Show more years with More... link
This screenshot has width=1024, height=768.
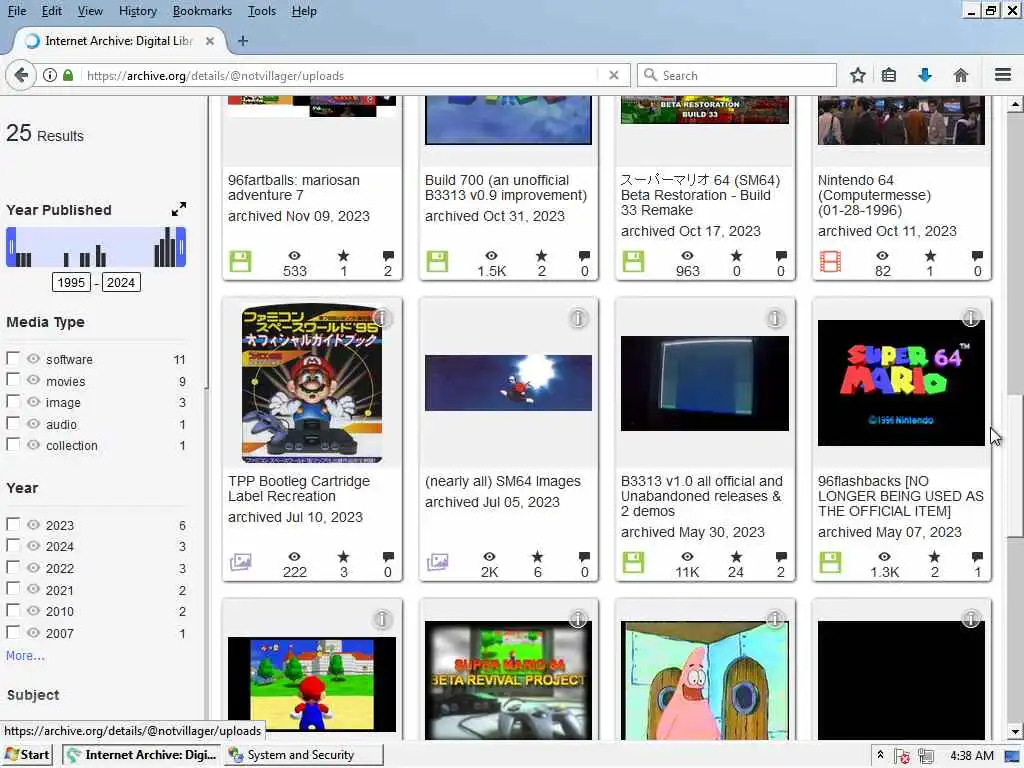coord(25,655)
